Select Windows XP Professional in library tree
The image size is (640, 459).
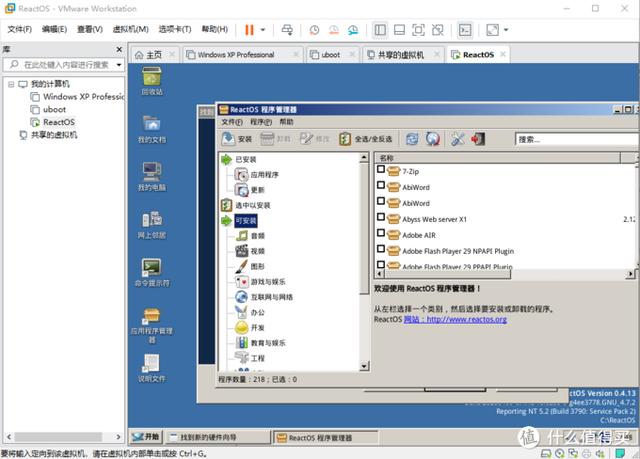[x=78, y=97]
